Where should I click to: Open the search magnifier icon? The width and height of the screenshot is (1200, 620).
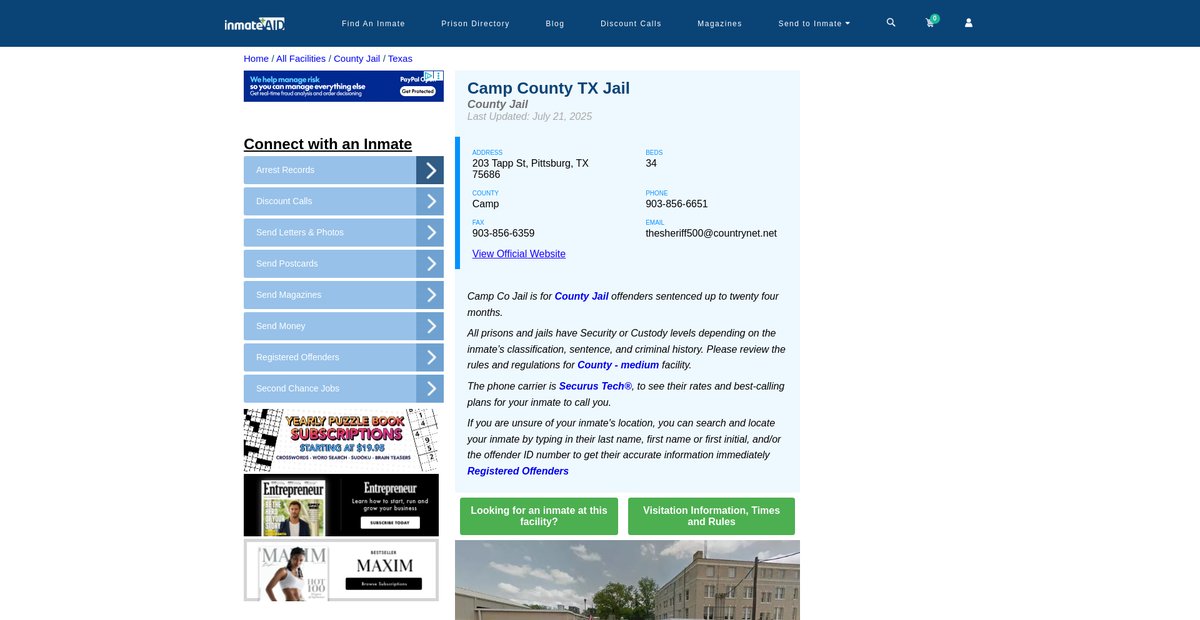891,22
